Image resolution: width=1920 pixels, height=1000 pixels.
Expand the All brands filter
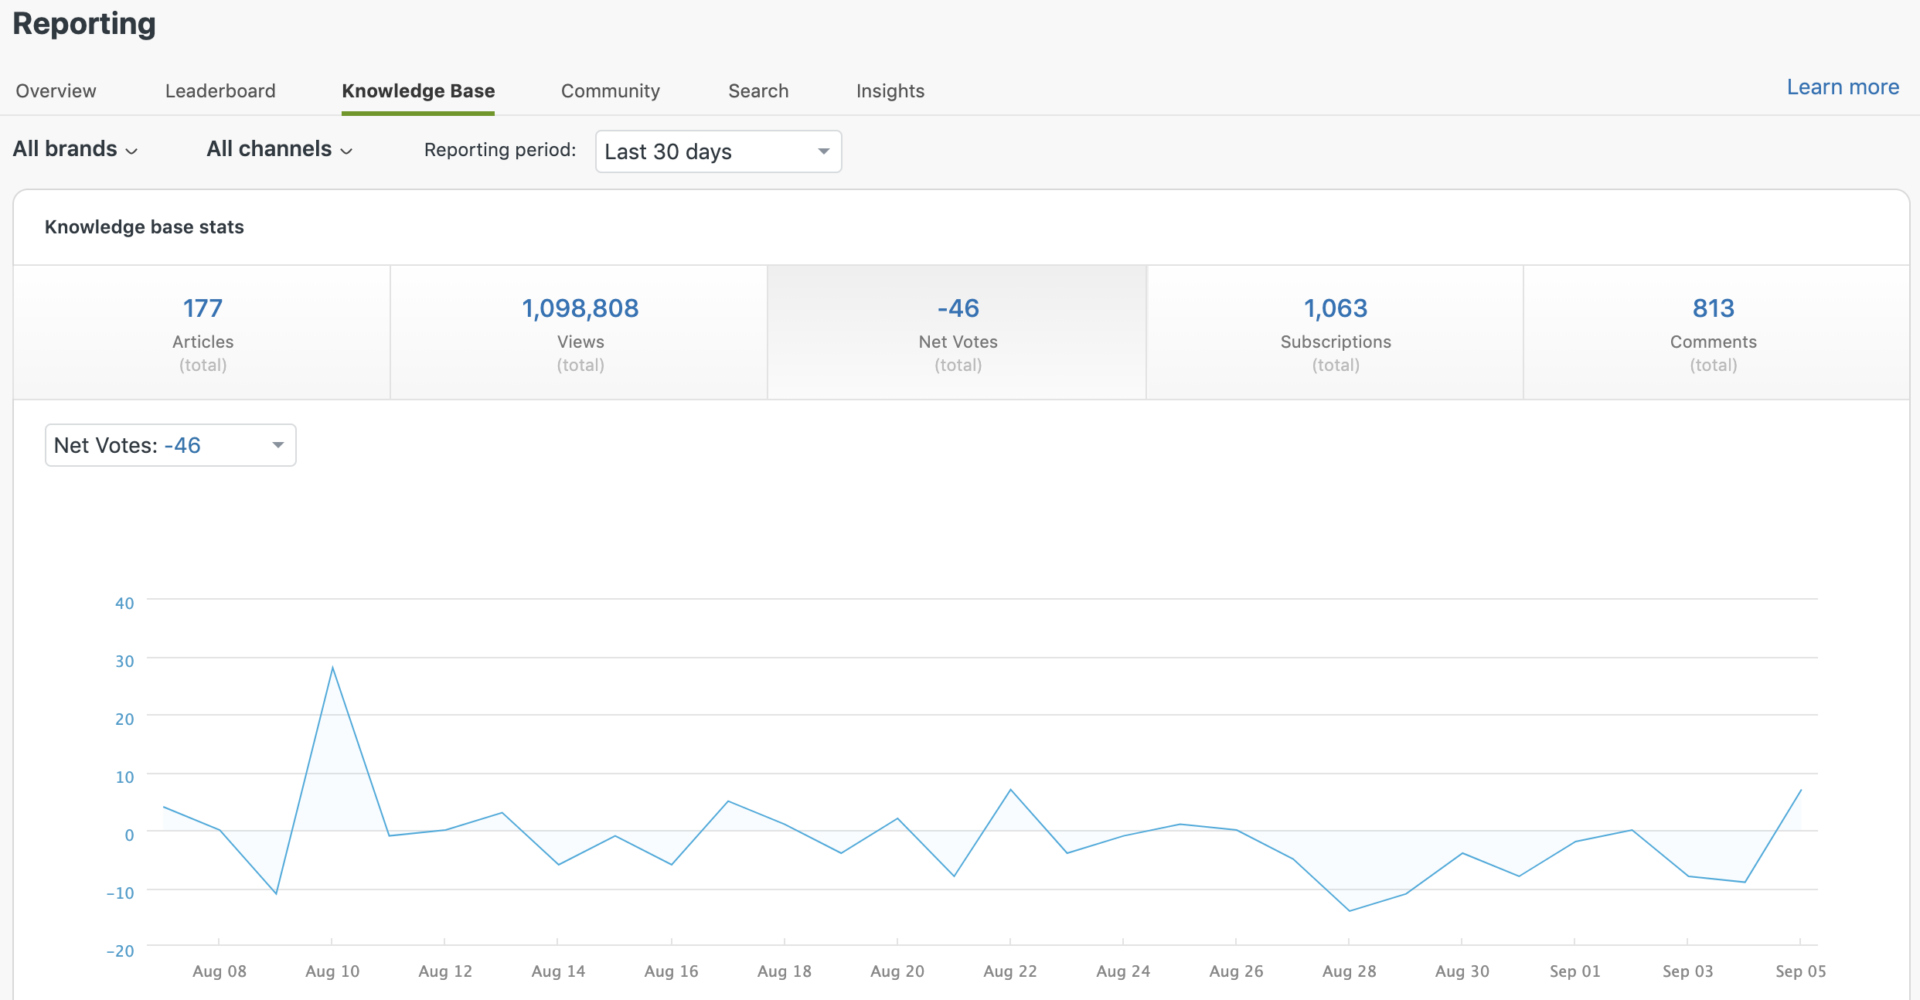pos(75,149)
